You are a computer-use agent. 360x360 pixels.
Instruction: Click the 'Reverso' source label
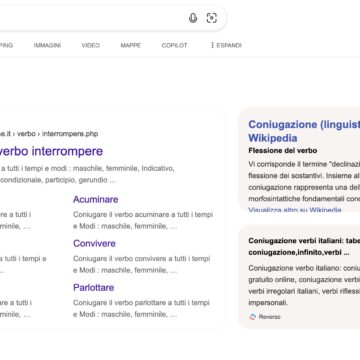tap(270, 317)
